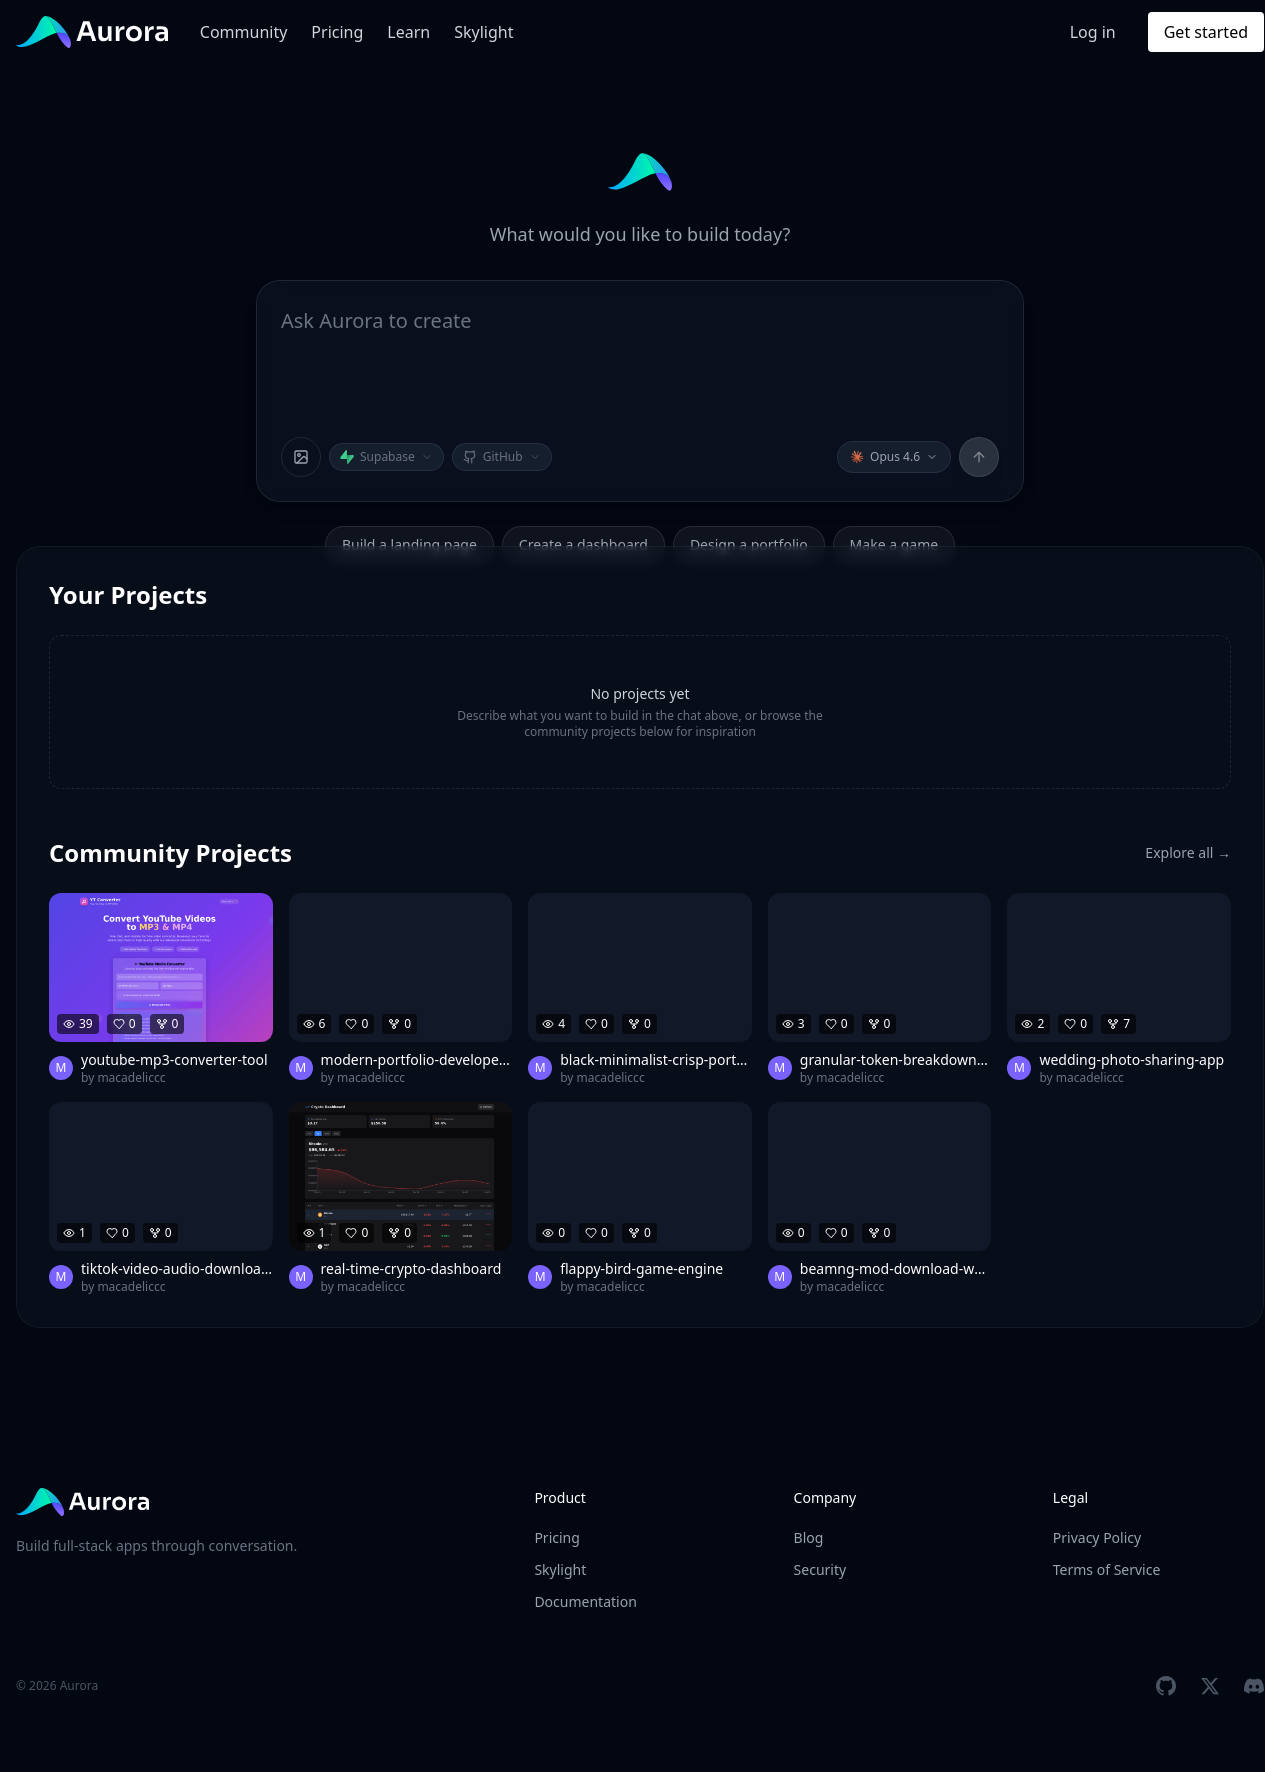Click views icon on flappy-bird-game-engine card

[548, 1233]
